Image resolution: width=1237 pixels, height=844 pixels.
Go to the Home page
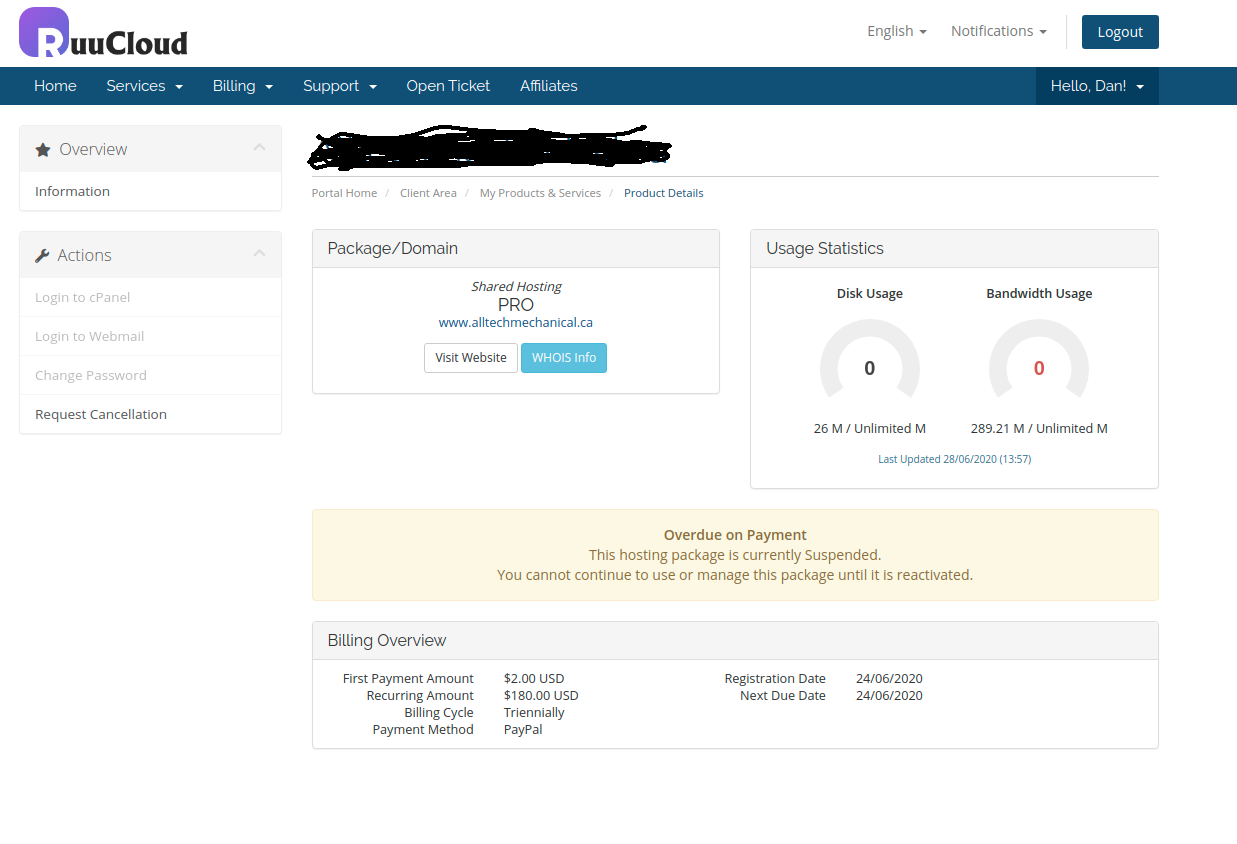pos(55,86)
